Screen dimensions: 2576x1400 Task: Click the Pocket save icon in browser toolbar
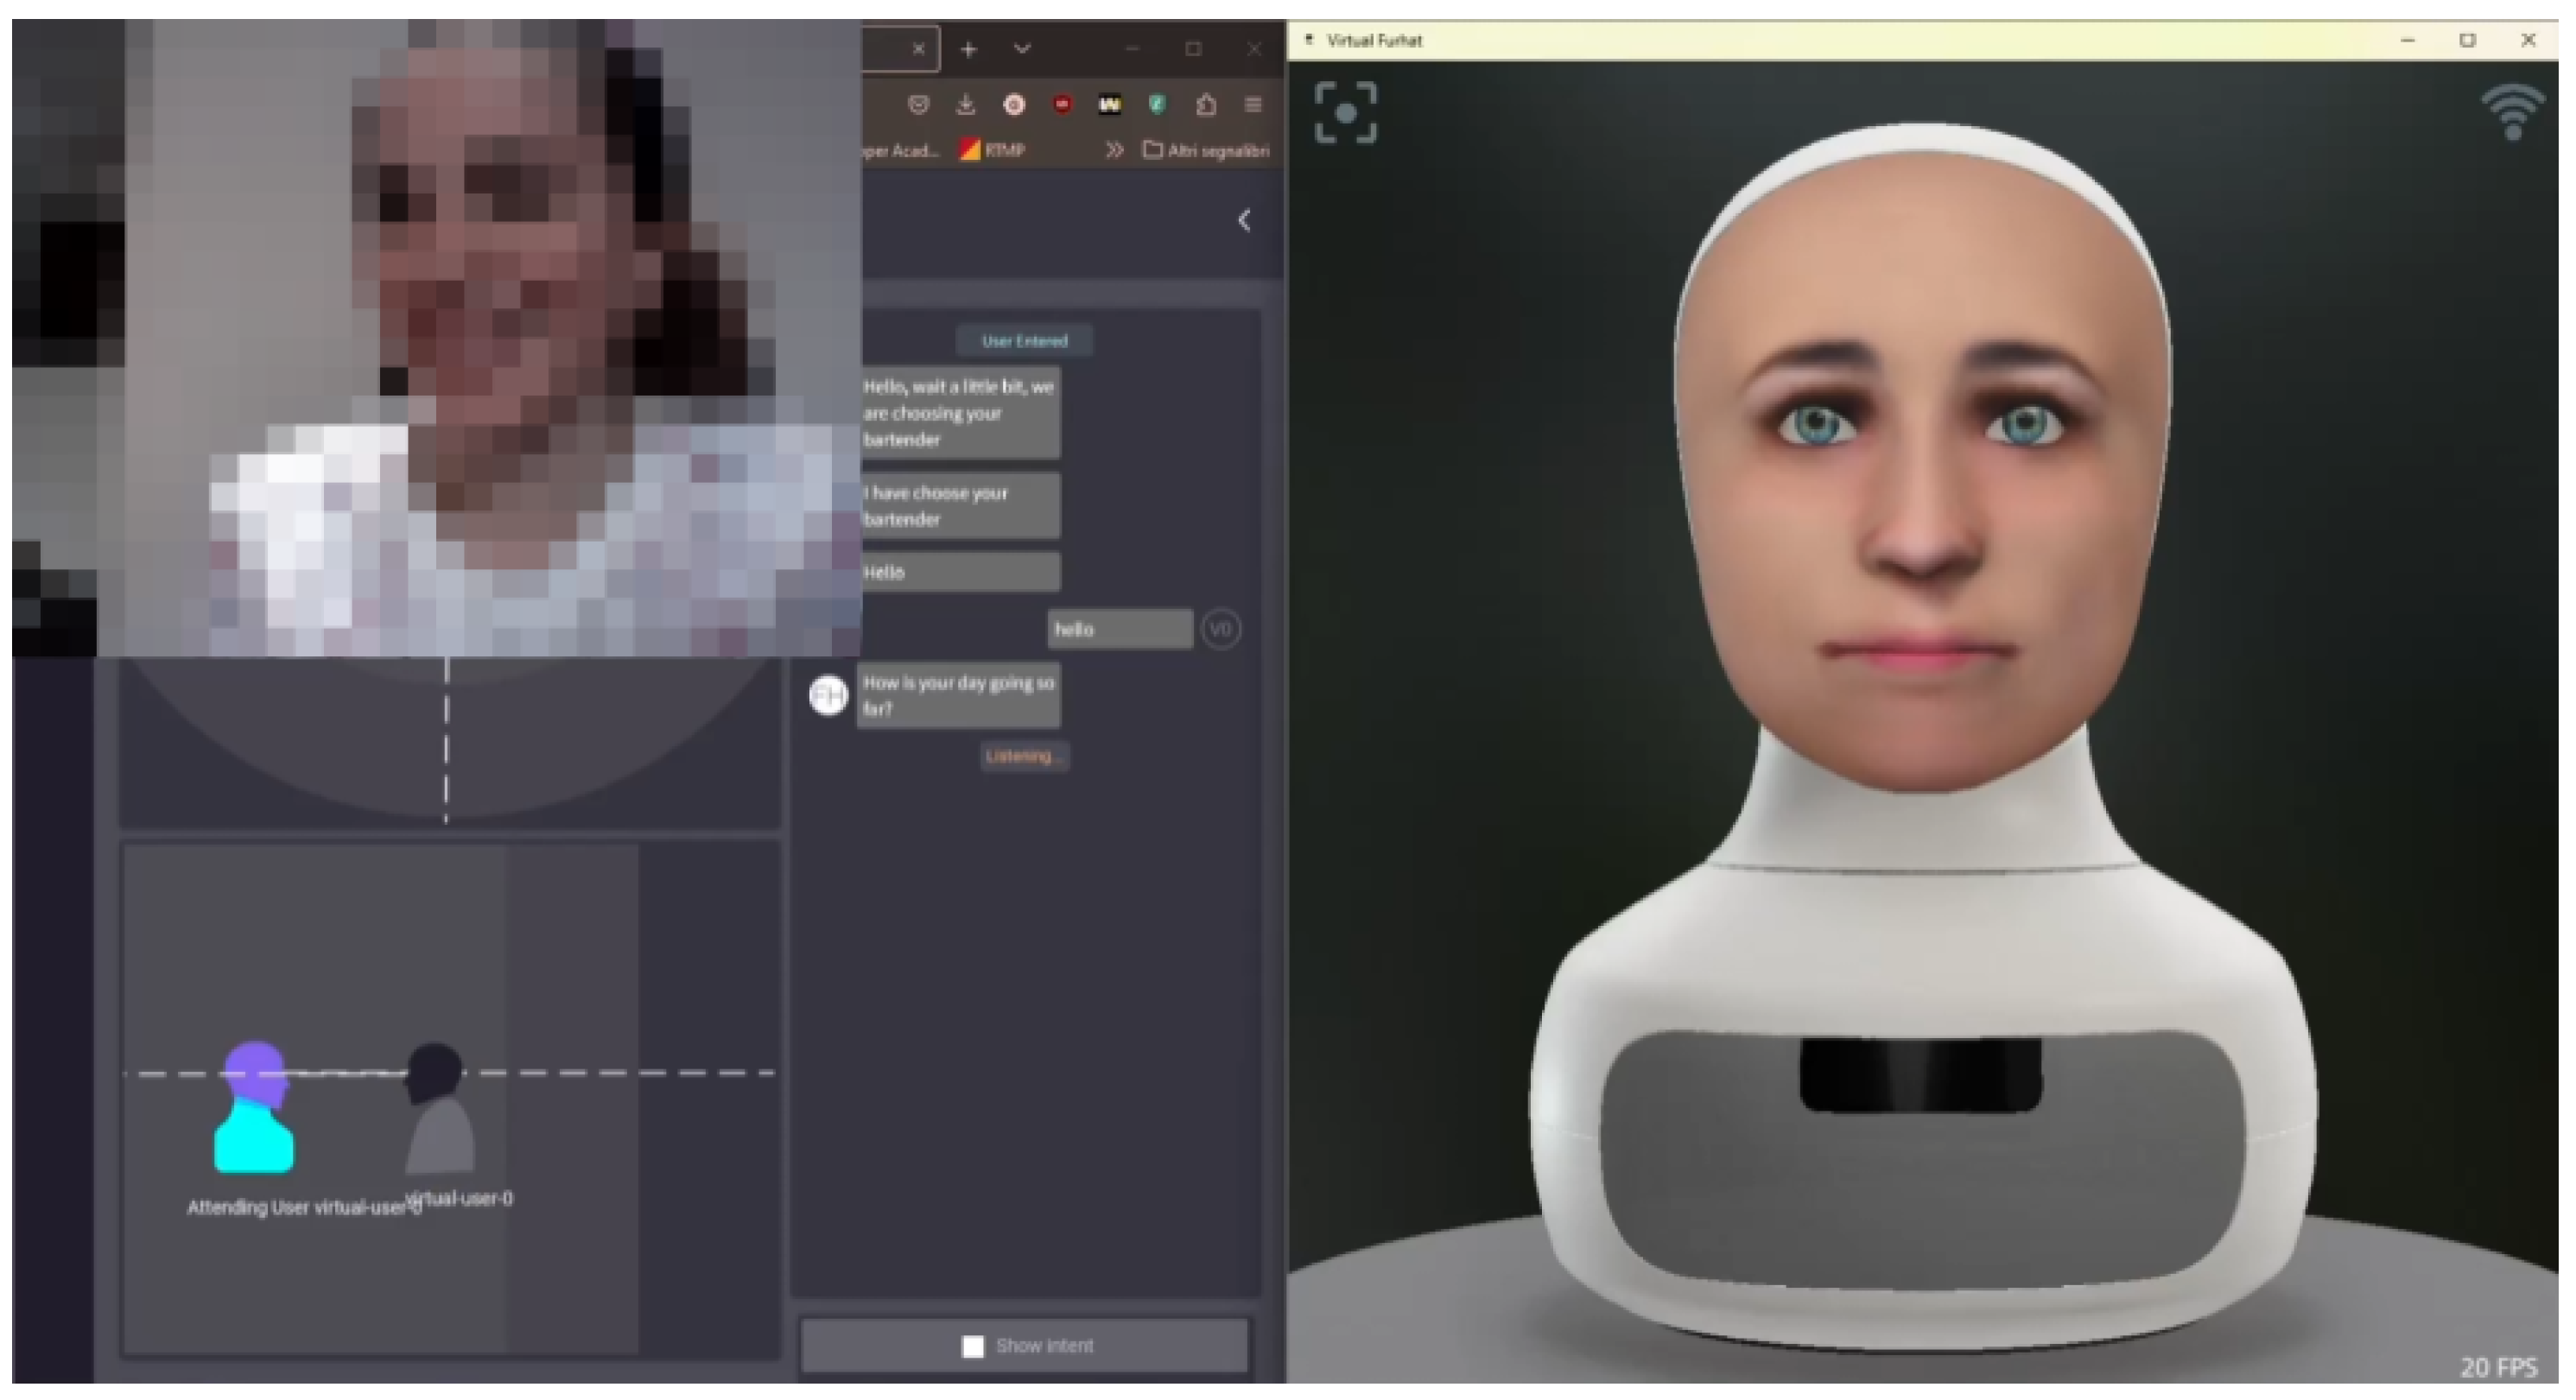[x=918, y=105]
